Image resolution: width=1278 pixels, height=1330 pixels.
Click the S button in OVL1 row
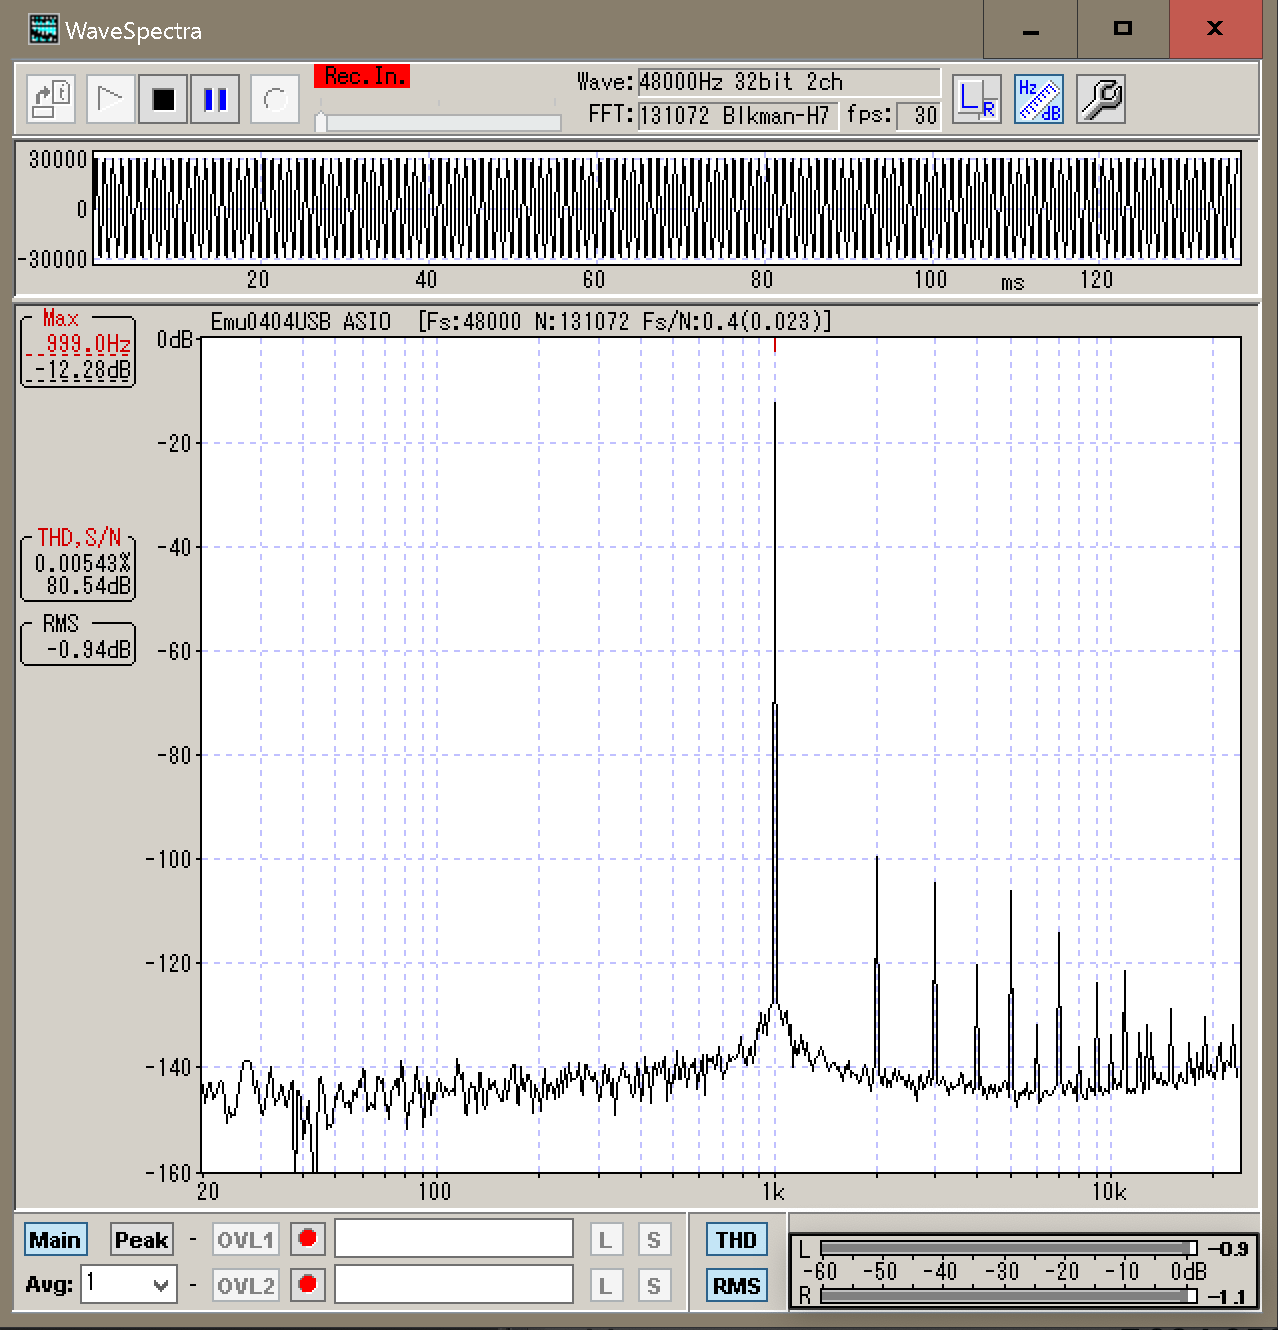(x=654, y=1240)
